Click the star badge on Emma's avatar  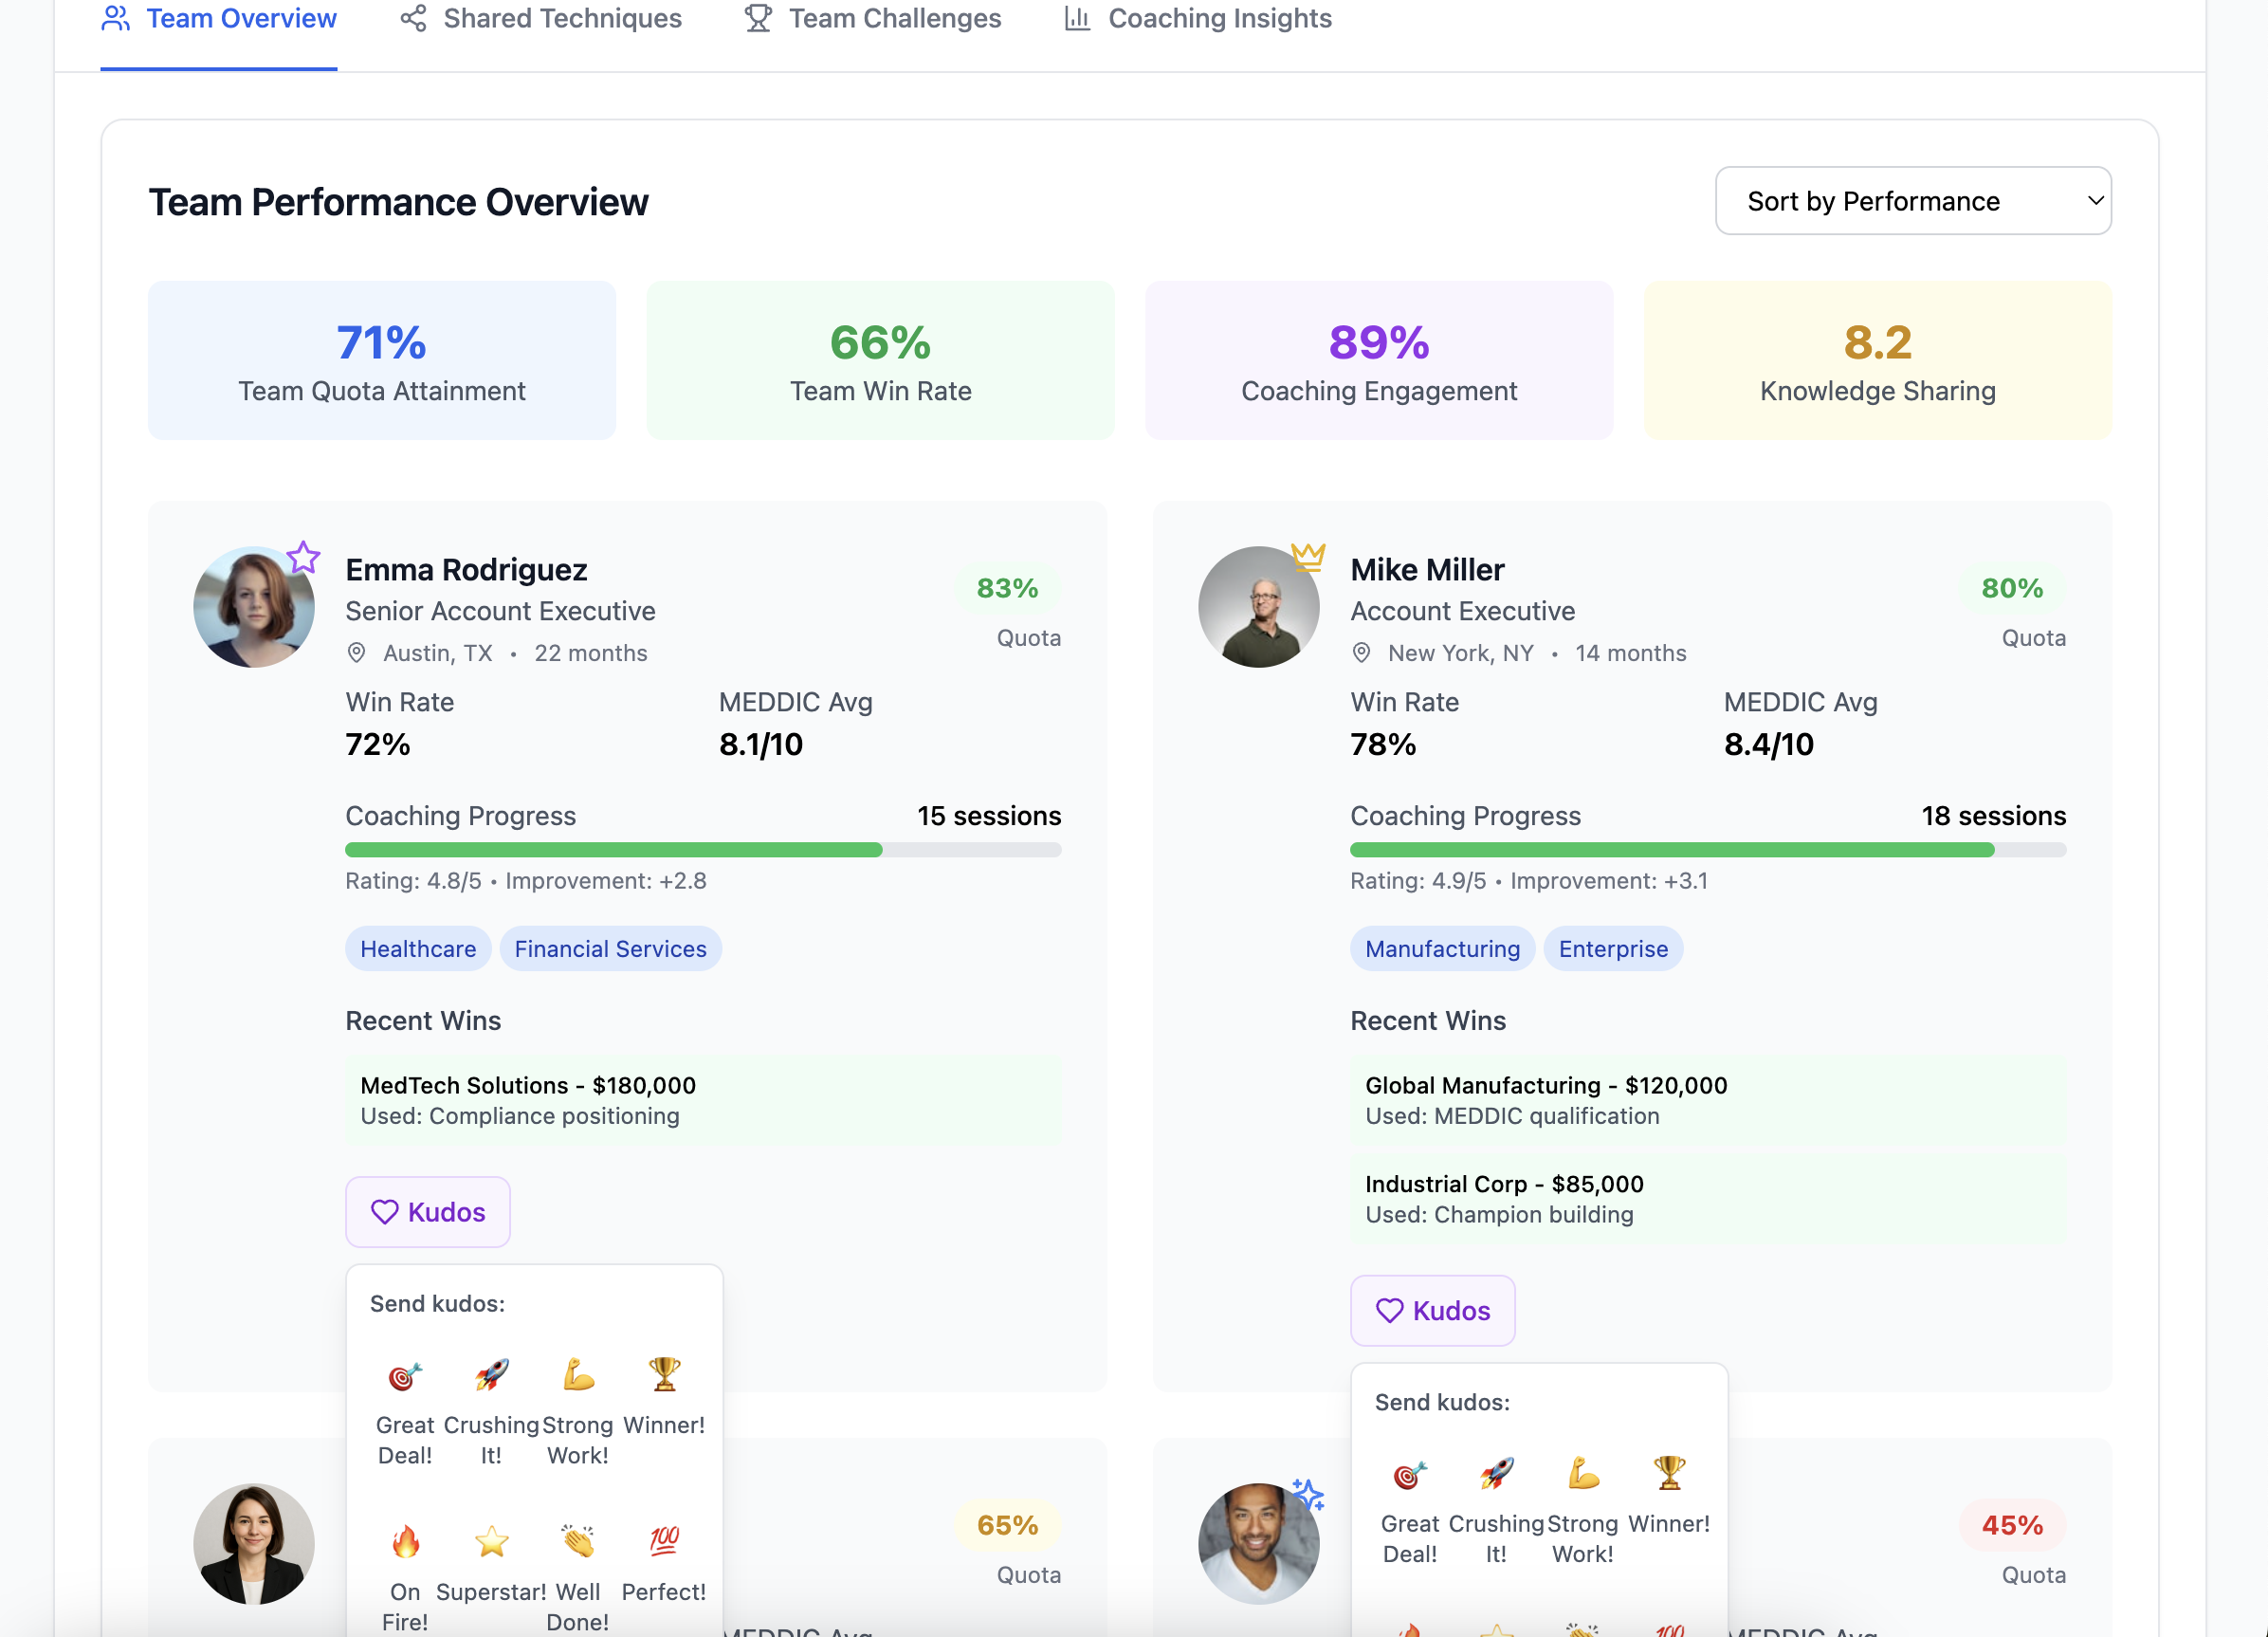[x=303, y=557]
